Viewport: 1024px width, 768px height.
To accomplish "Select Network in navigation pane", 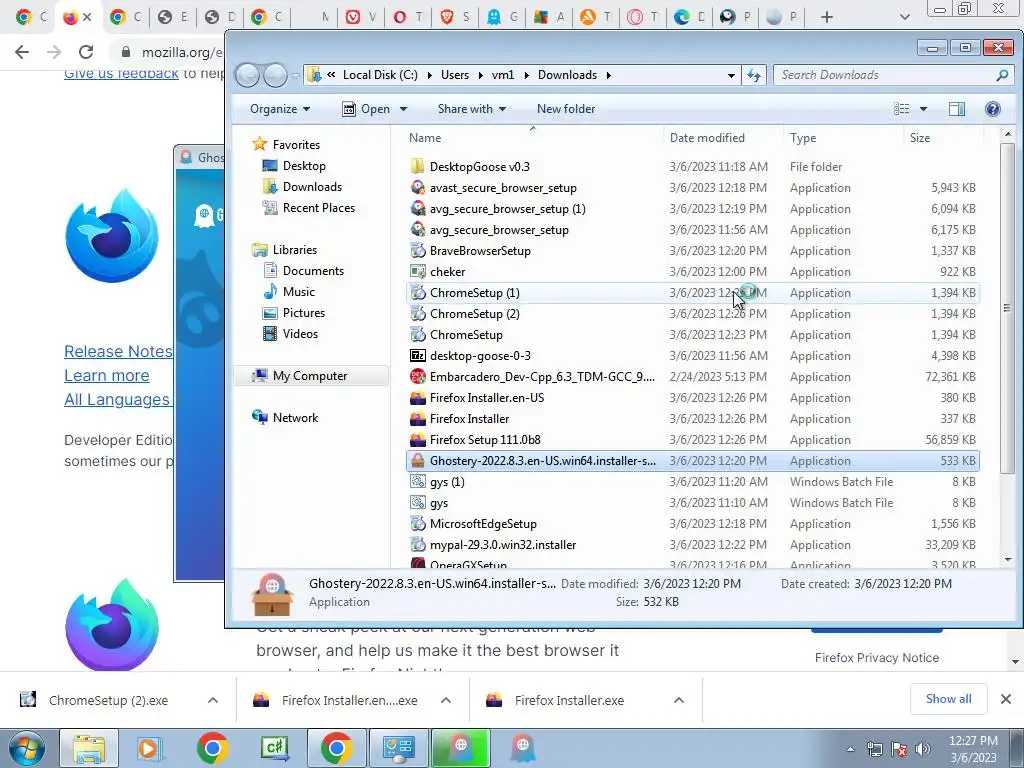I will click(295, 418).
